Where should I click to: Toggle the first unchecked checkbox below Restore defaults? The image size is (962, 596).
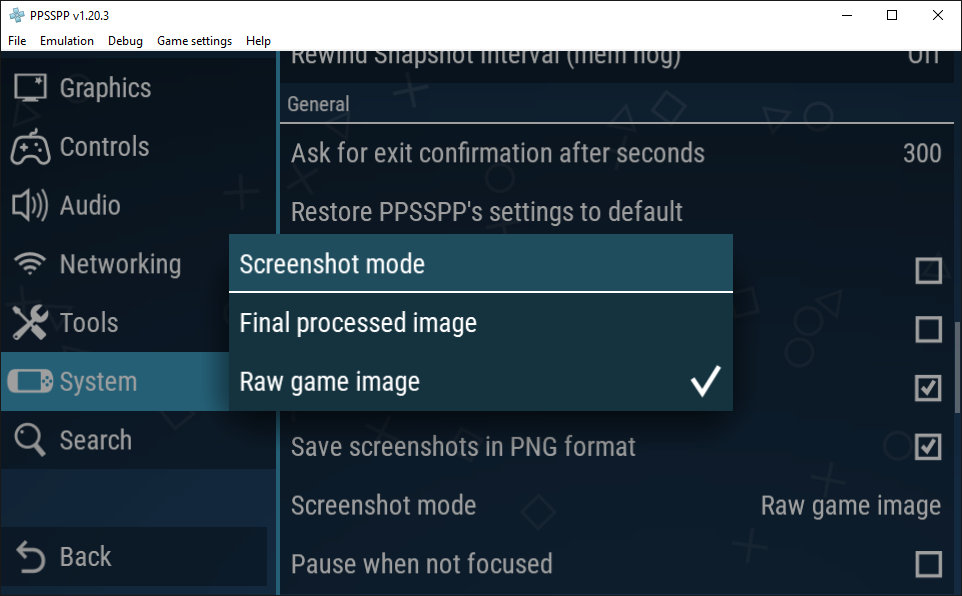928,270
